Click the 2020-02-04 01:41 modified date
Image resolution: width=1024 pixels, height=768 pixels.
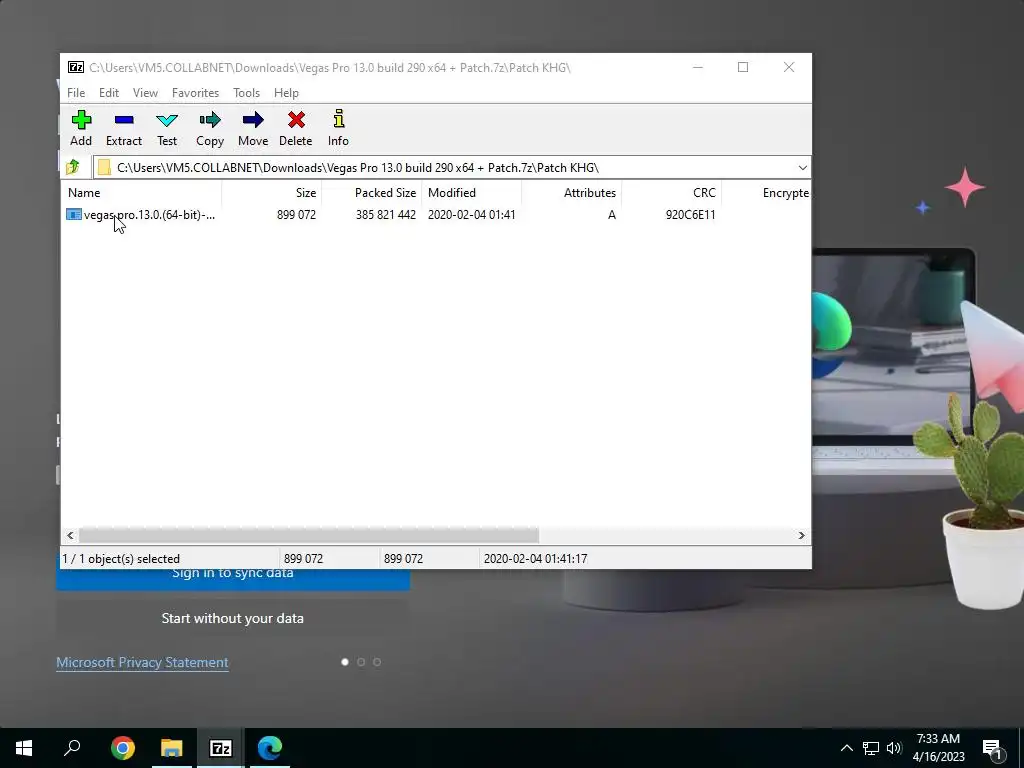pos(472,214)
